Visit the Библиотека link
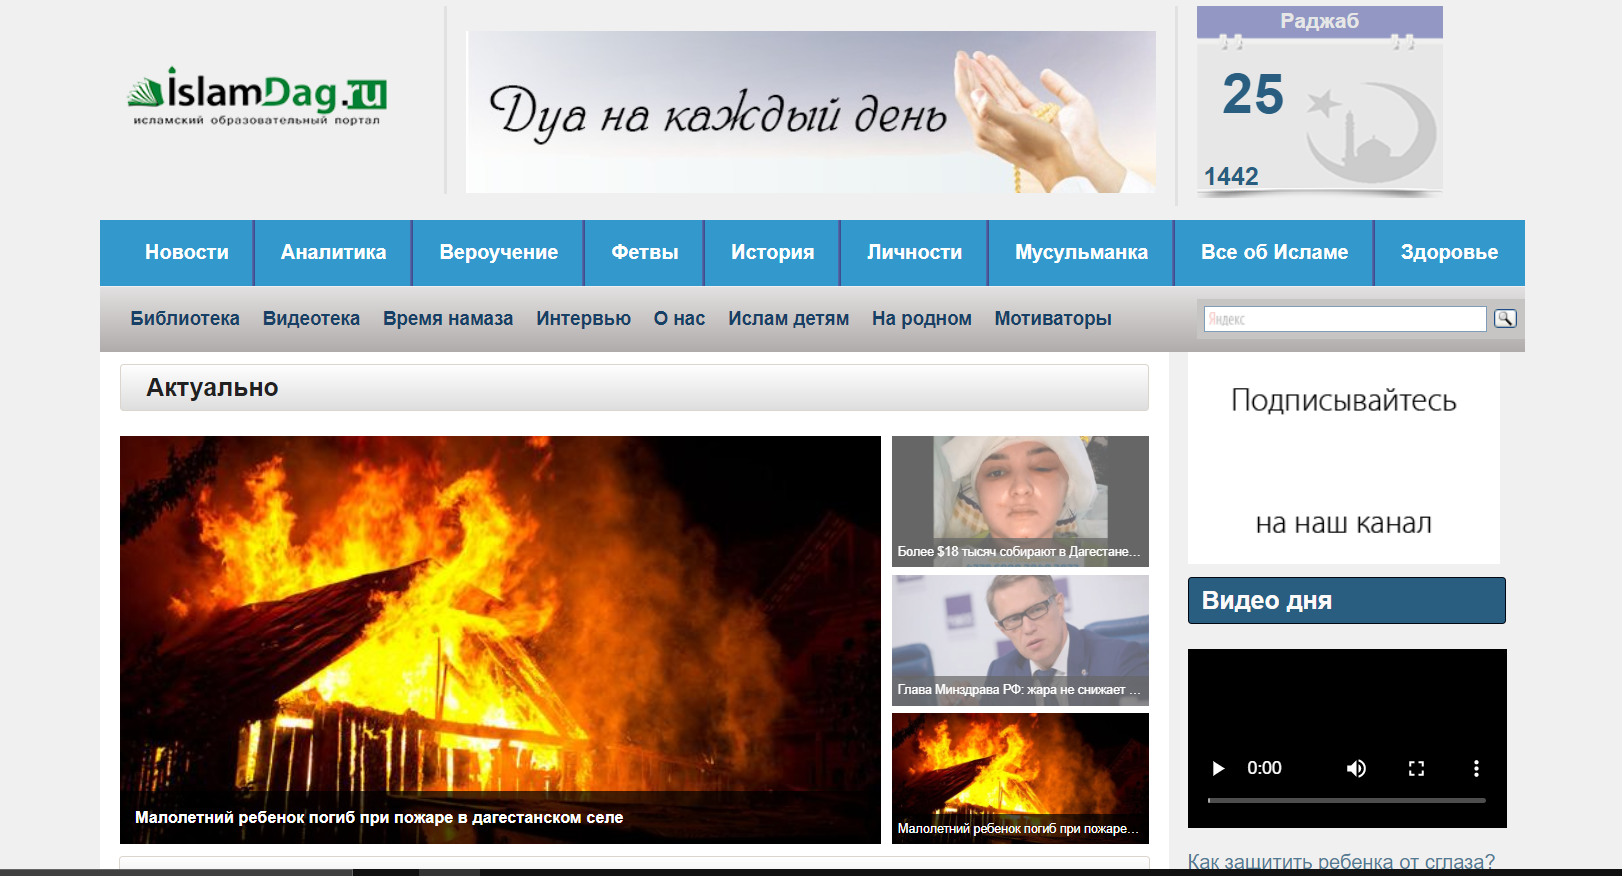 (x=185, y=319)
